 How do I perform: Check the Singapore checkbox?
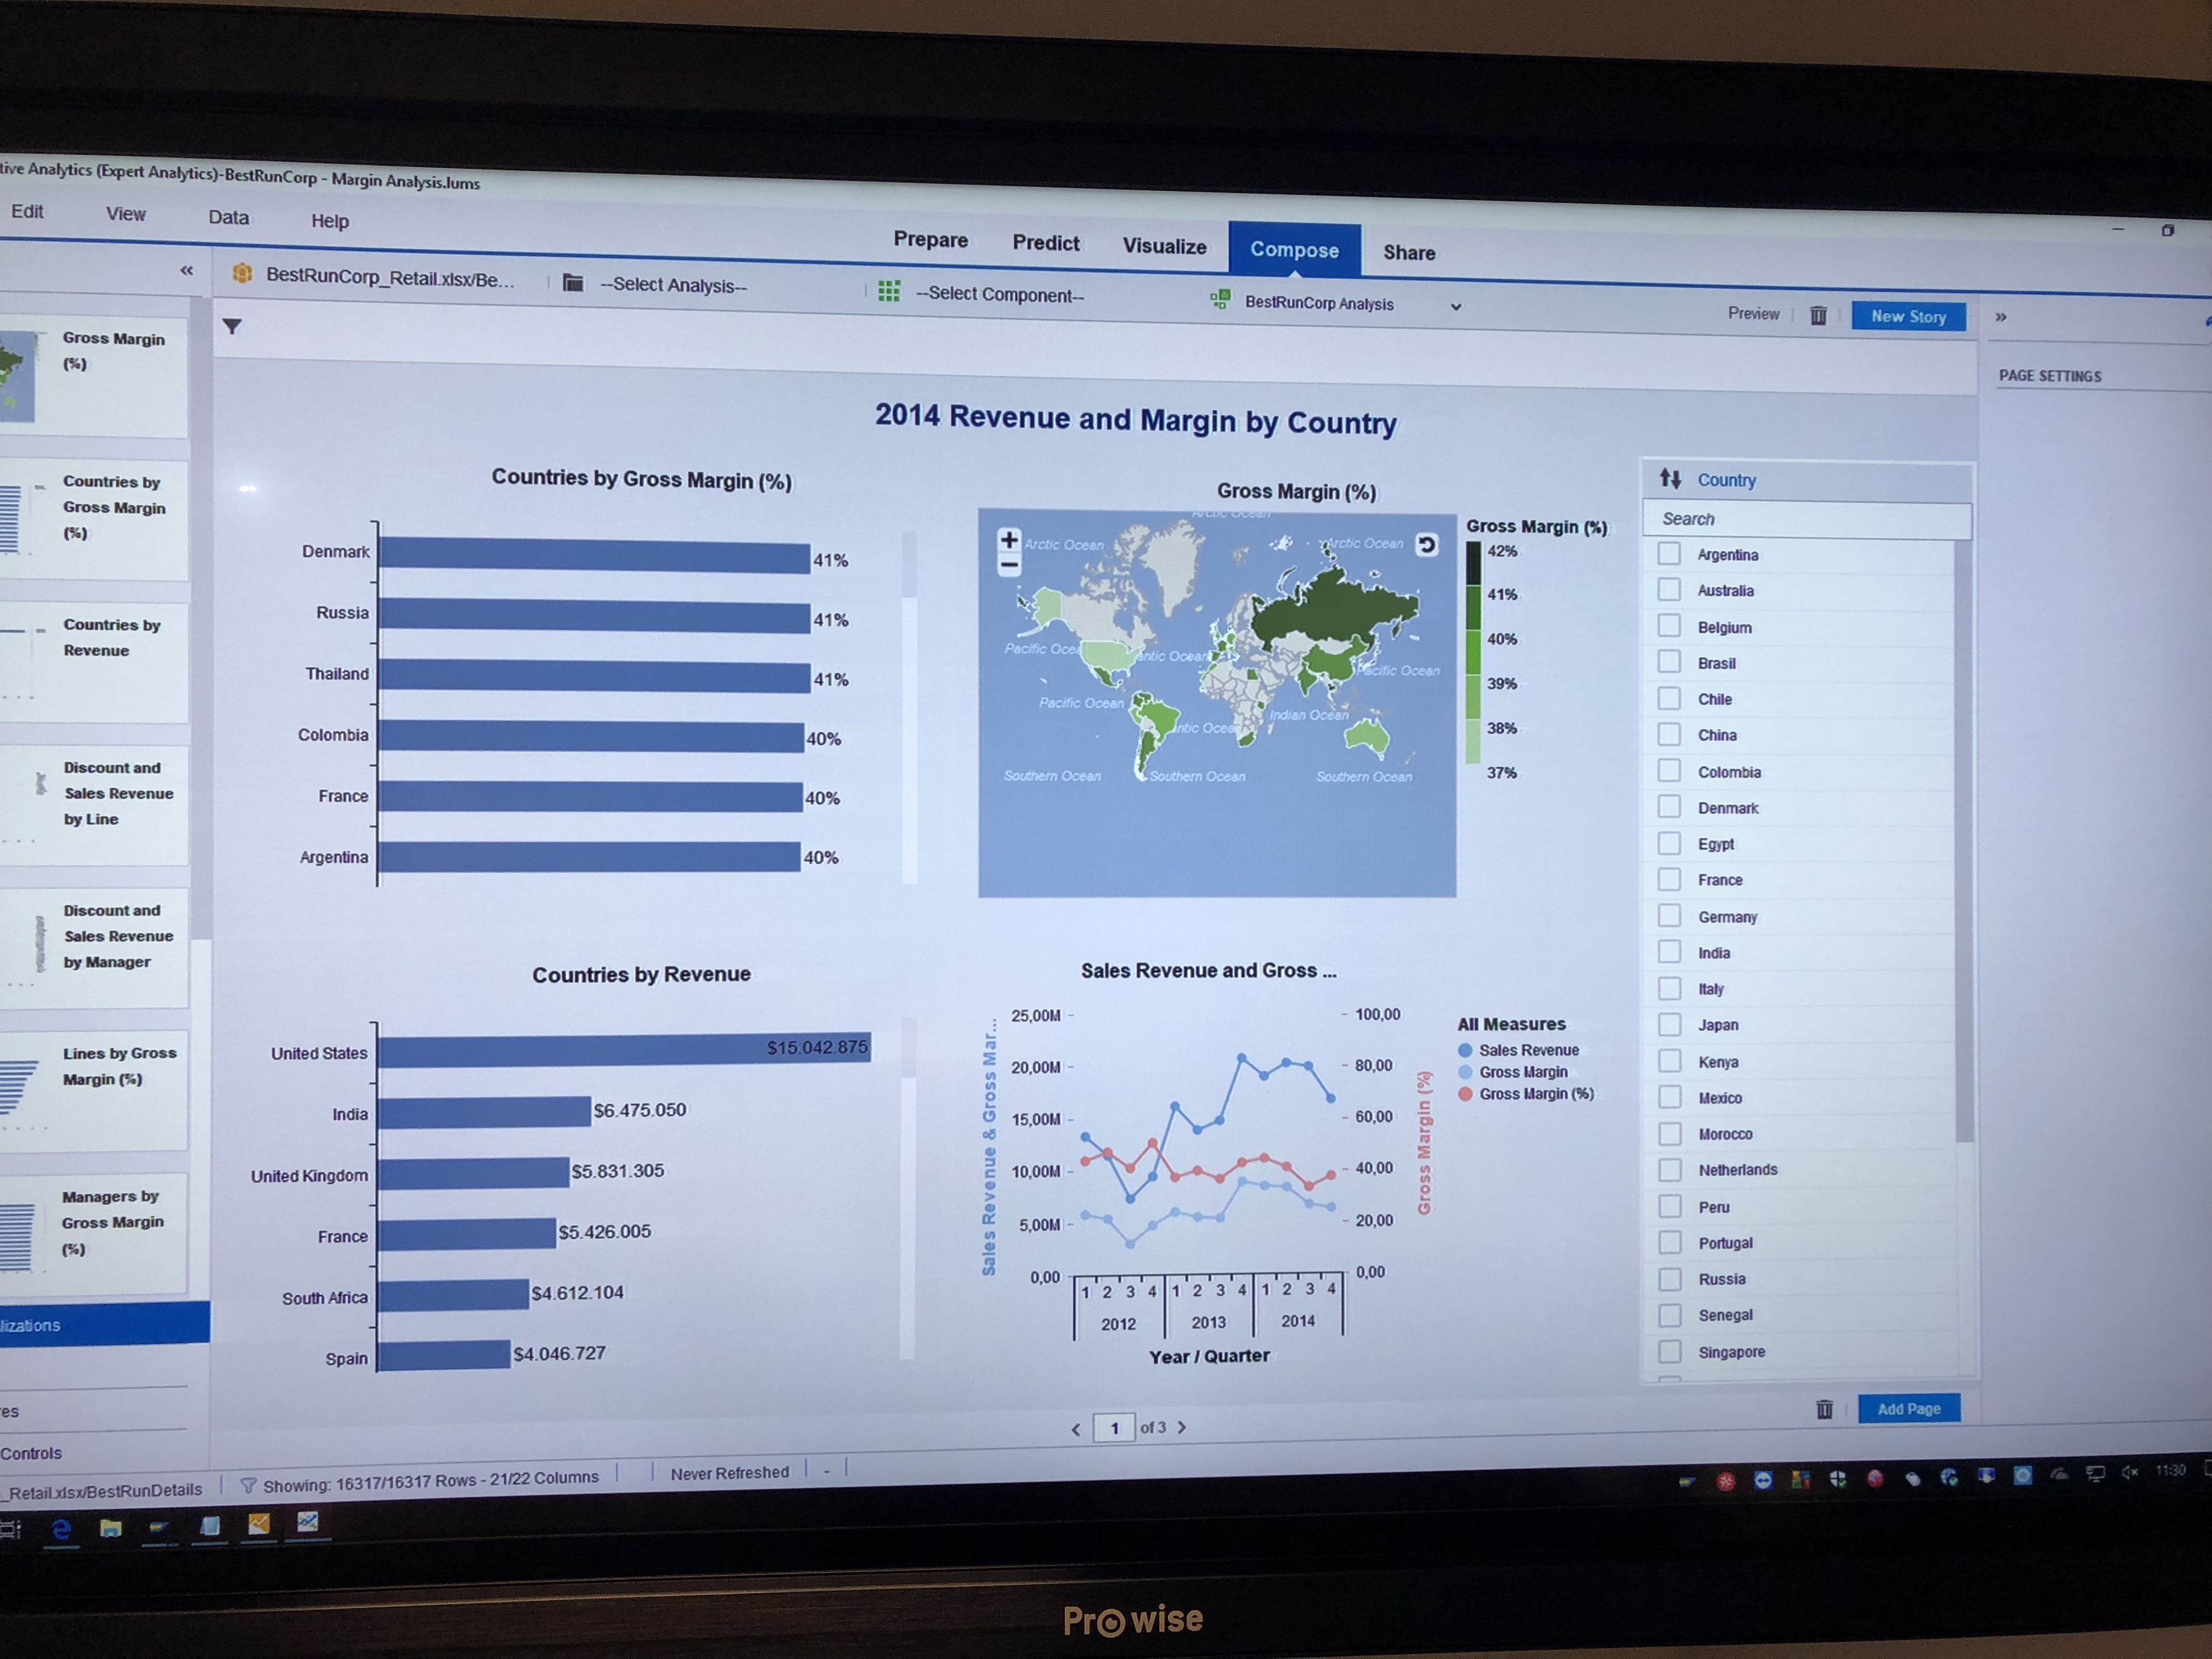[1669, 1351]
